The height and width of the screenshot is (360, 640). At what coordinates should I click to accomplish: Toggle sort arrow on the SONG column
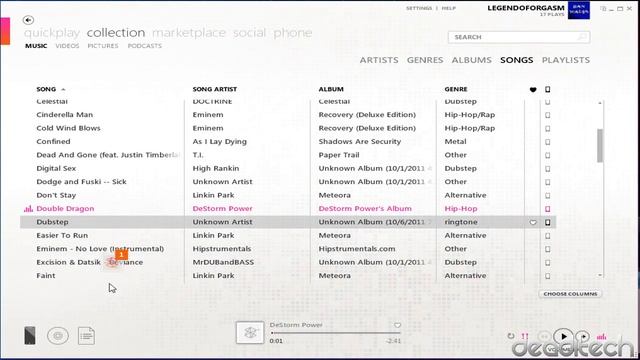tap(63, 89)
